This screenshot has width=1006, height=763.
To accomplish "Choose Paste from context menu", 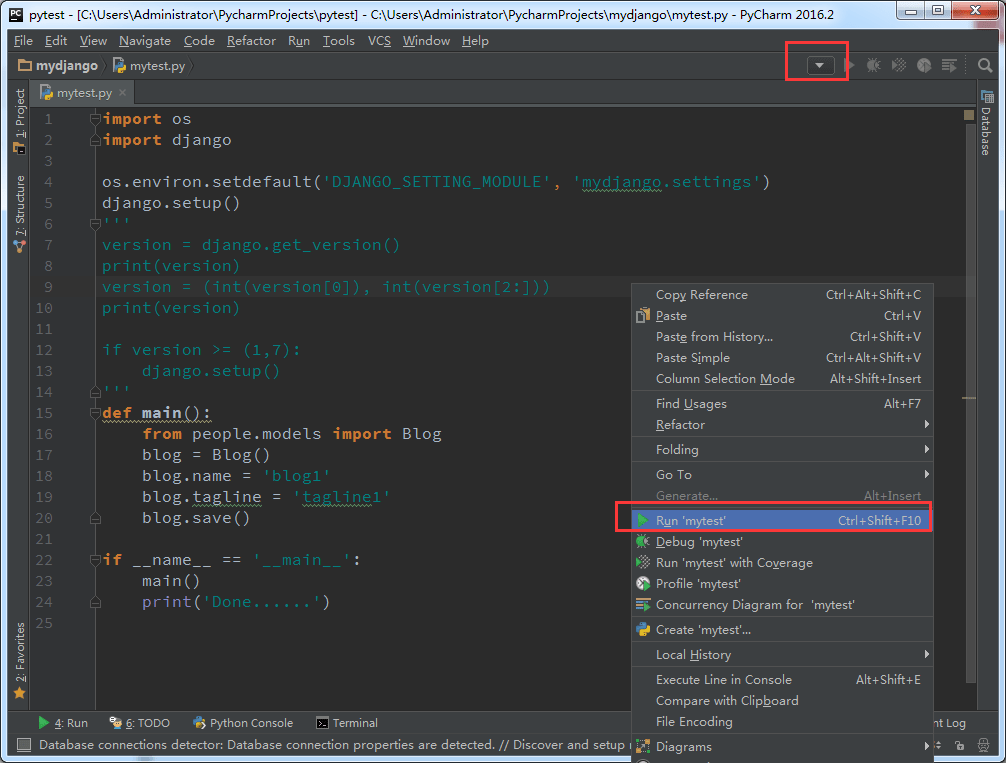I will 782,316.
